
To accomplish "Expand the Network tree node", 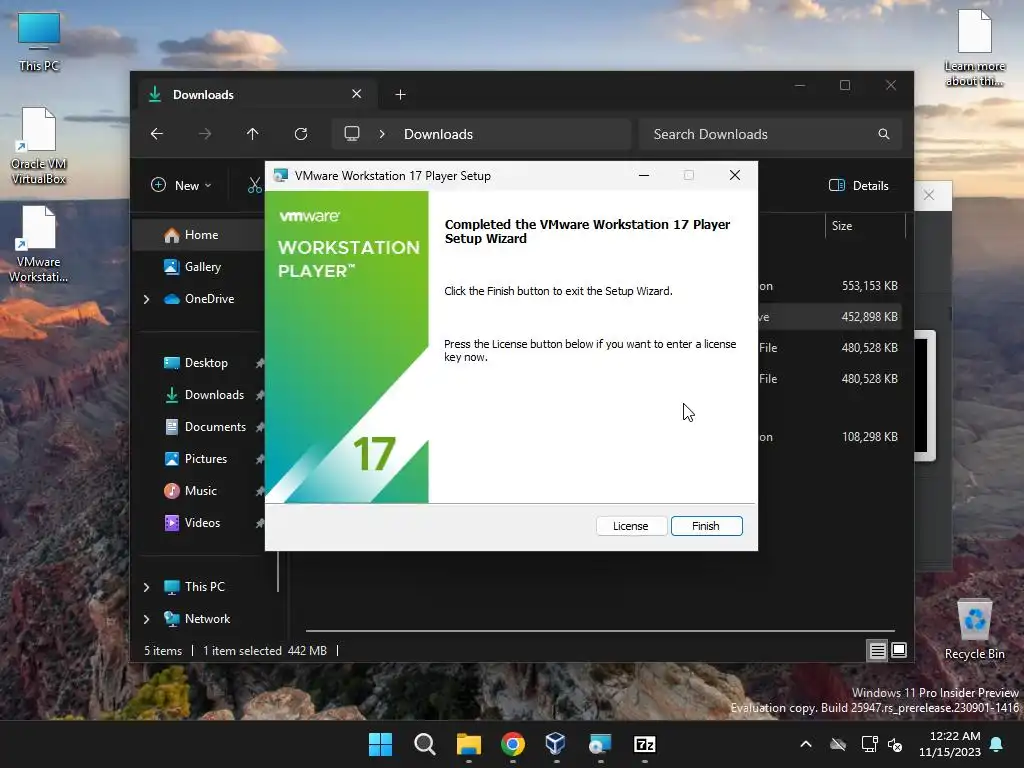I will coord(146,619).
